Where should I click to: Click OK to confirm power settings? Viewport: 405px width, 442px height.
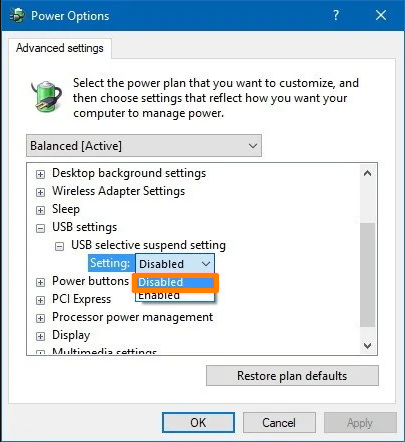tap(198, 423)
